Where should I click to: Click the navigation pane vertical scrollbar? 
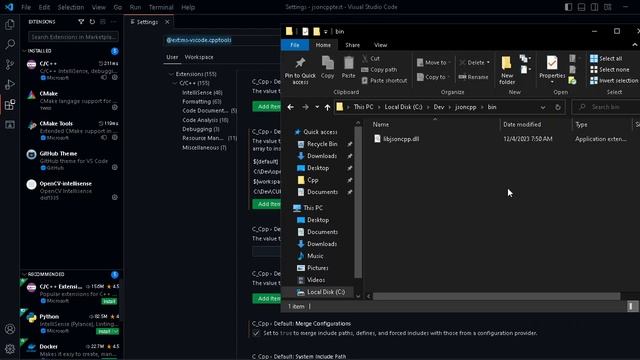(x=358, y=202)
